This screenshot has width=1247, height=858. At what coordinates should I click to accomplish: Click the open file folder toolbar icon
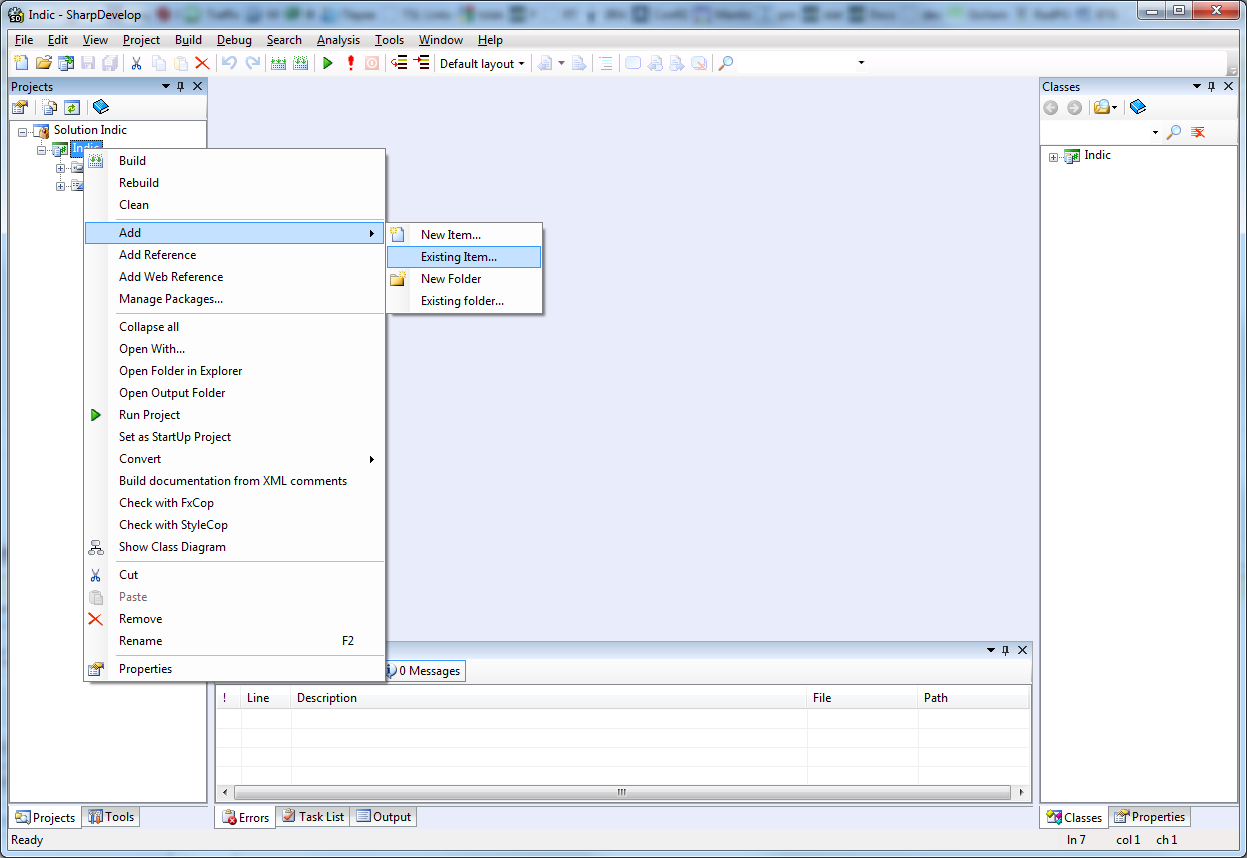click(x=43, y=63)
